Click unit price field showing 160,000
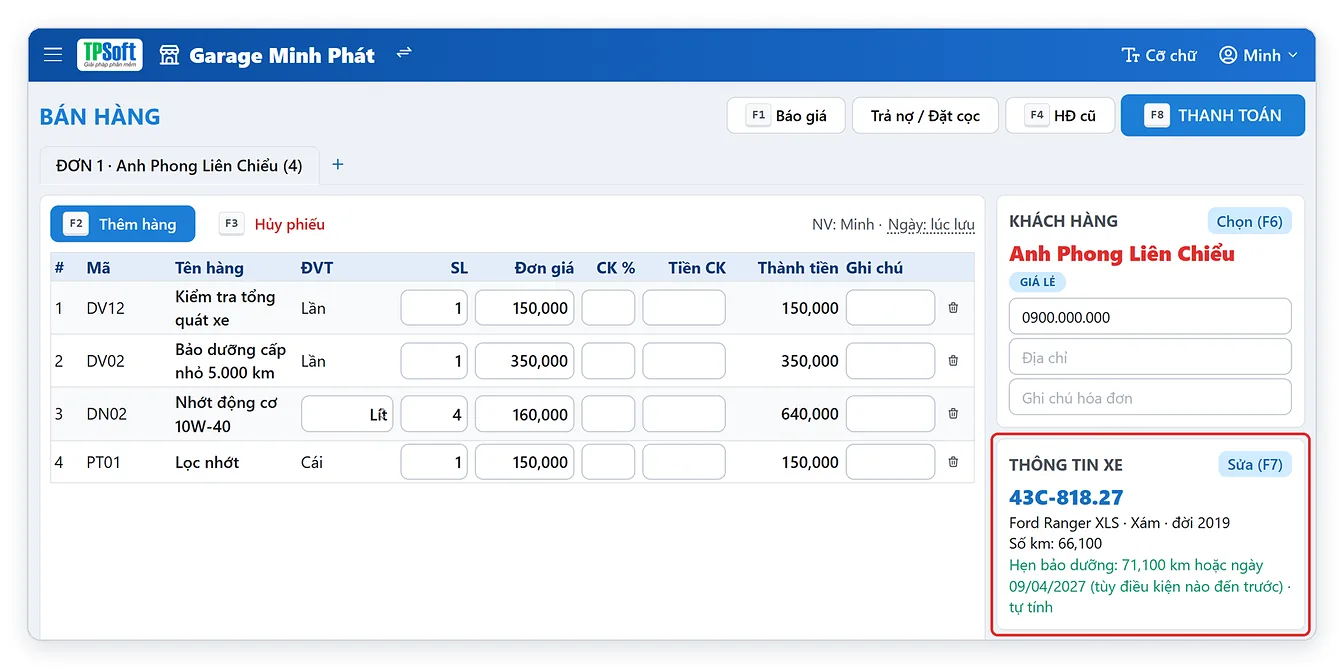This screenshot has height=668, width=1344. coord(524,414)
